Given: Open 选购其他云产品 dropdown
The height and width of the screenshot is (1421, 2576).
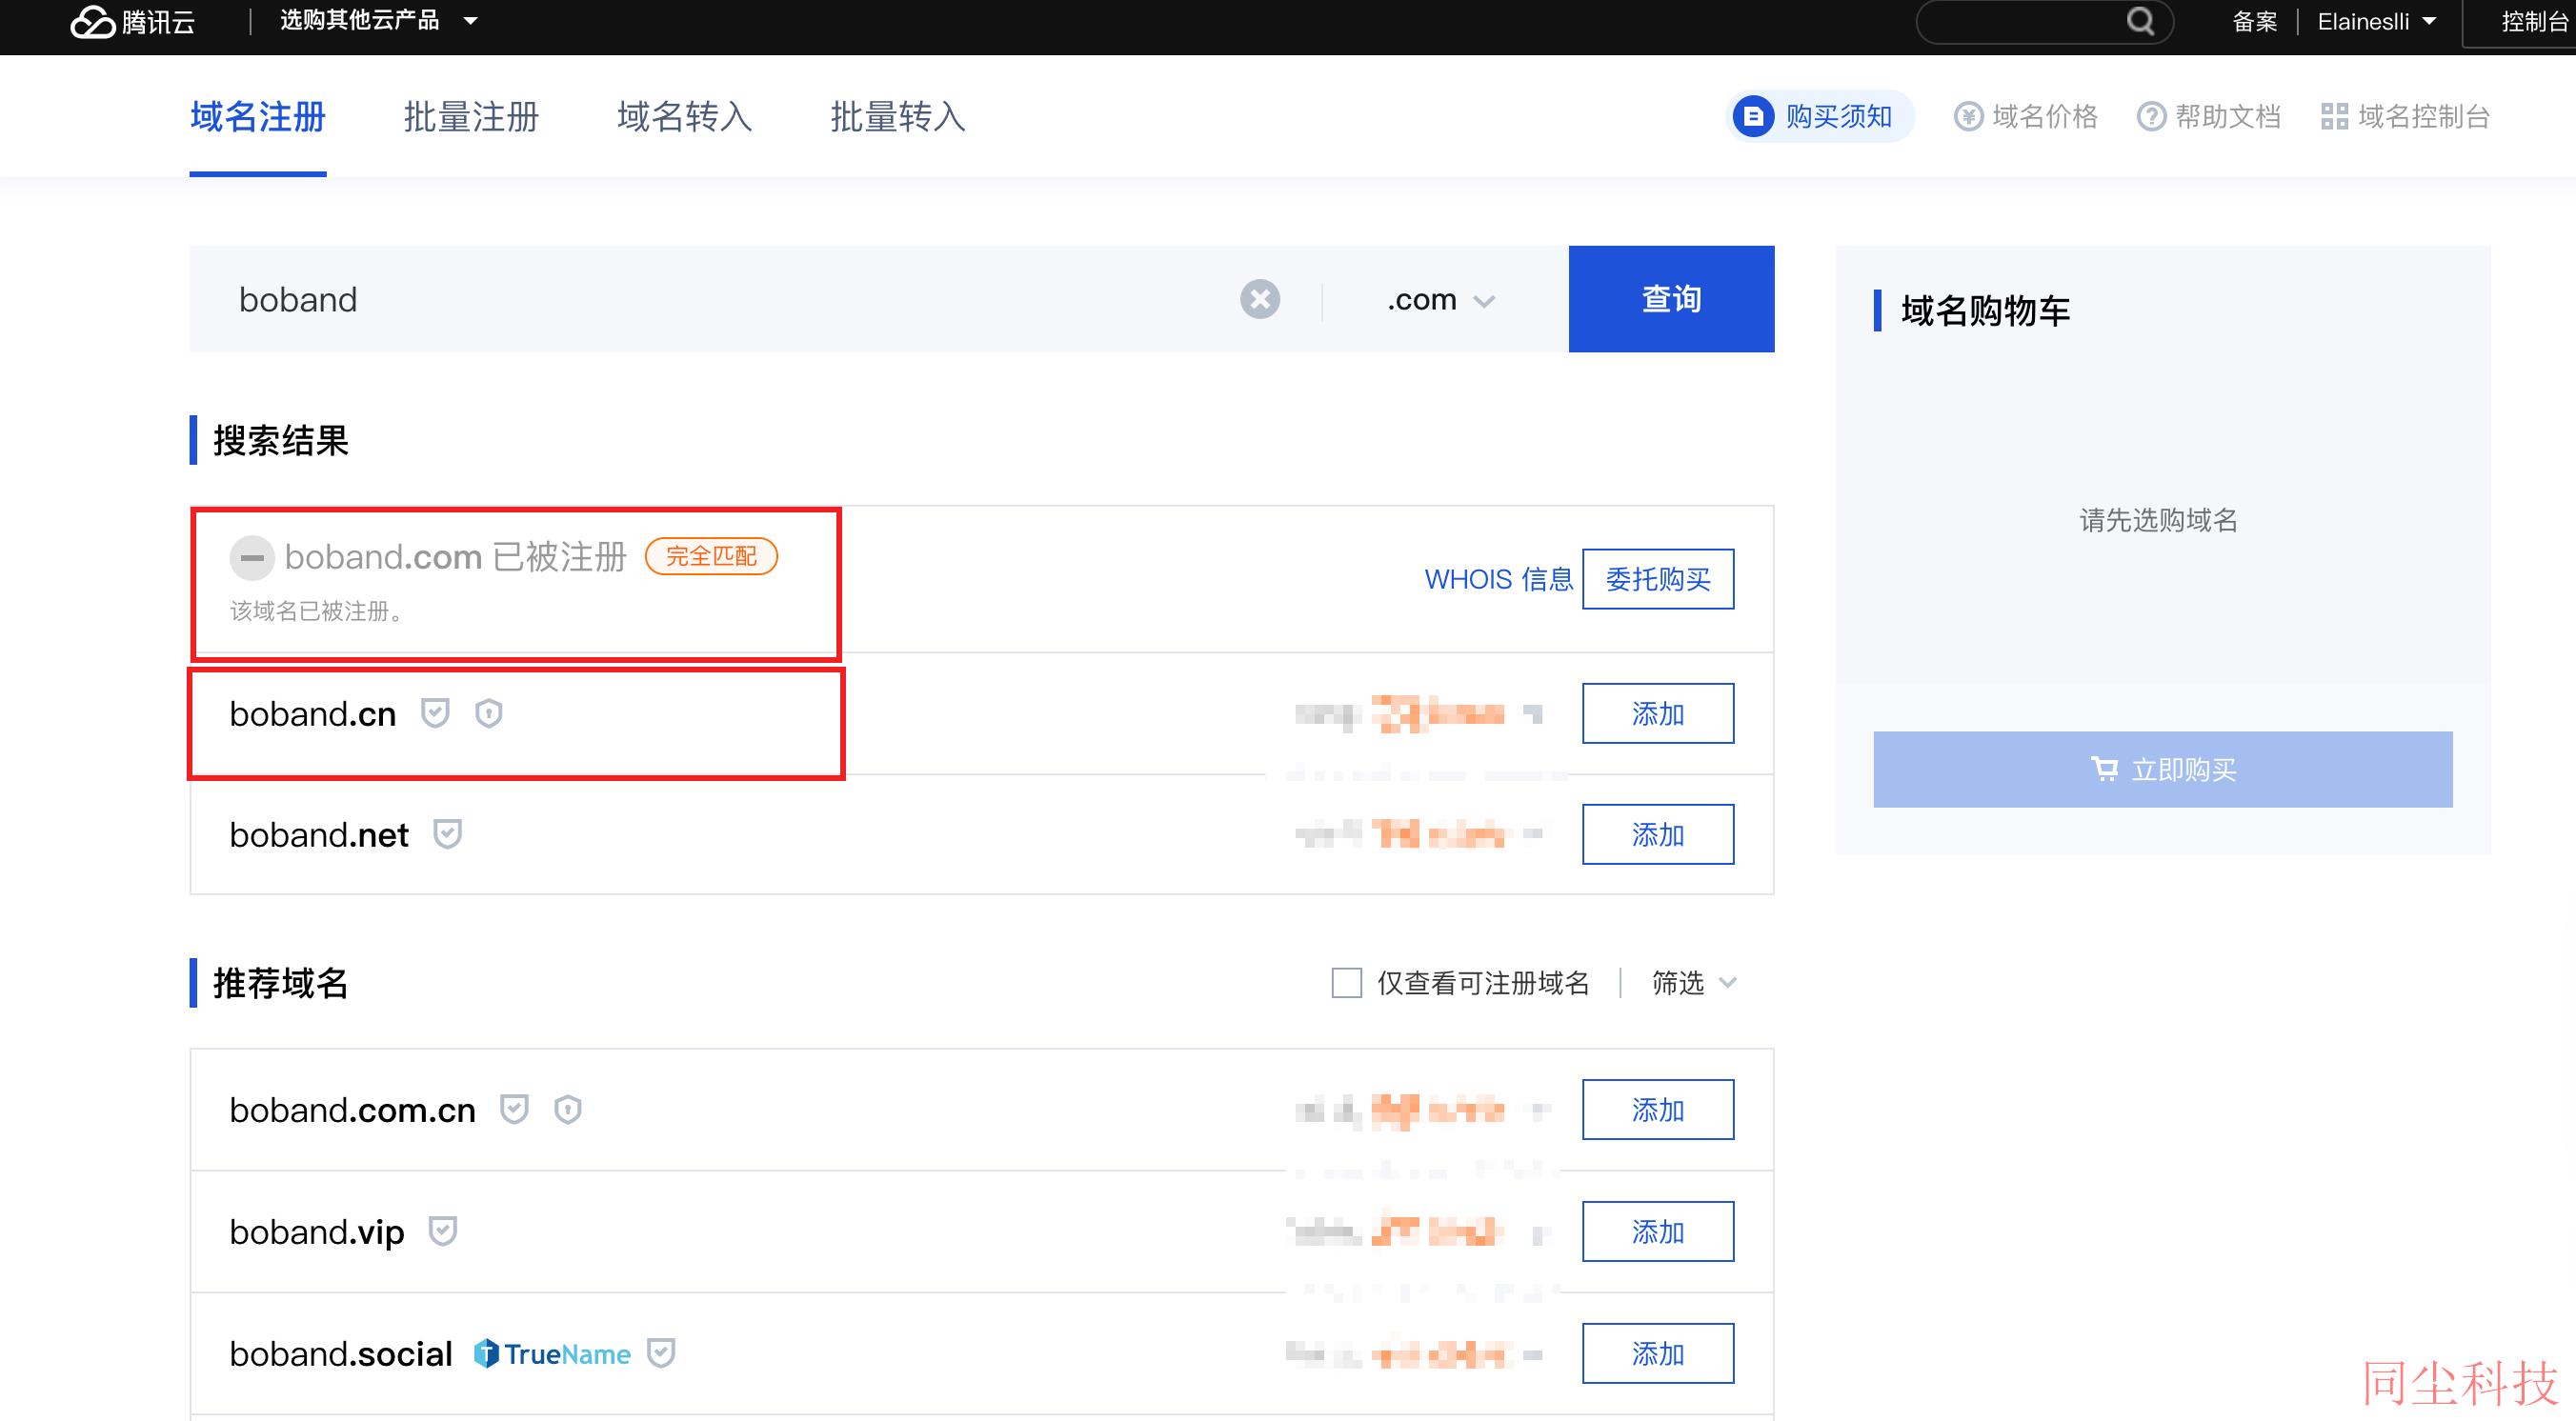Looking at the screenshot, I should (378, 21).
